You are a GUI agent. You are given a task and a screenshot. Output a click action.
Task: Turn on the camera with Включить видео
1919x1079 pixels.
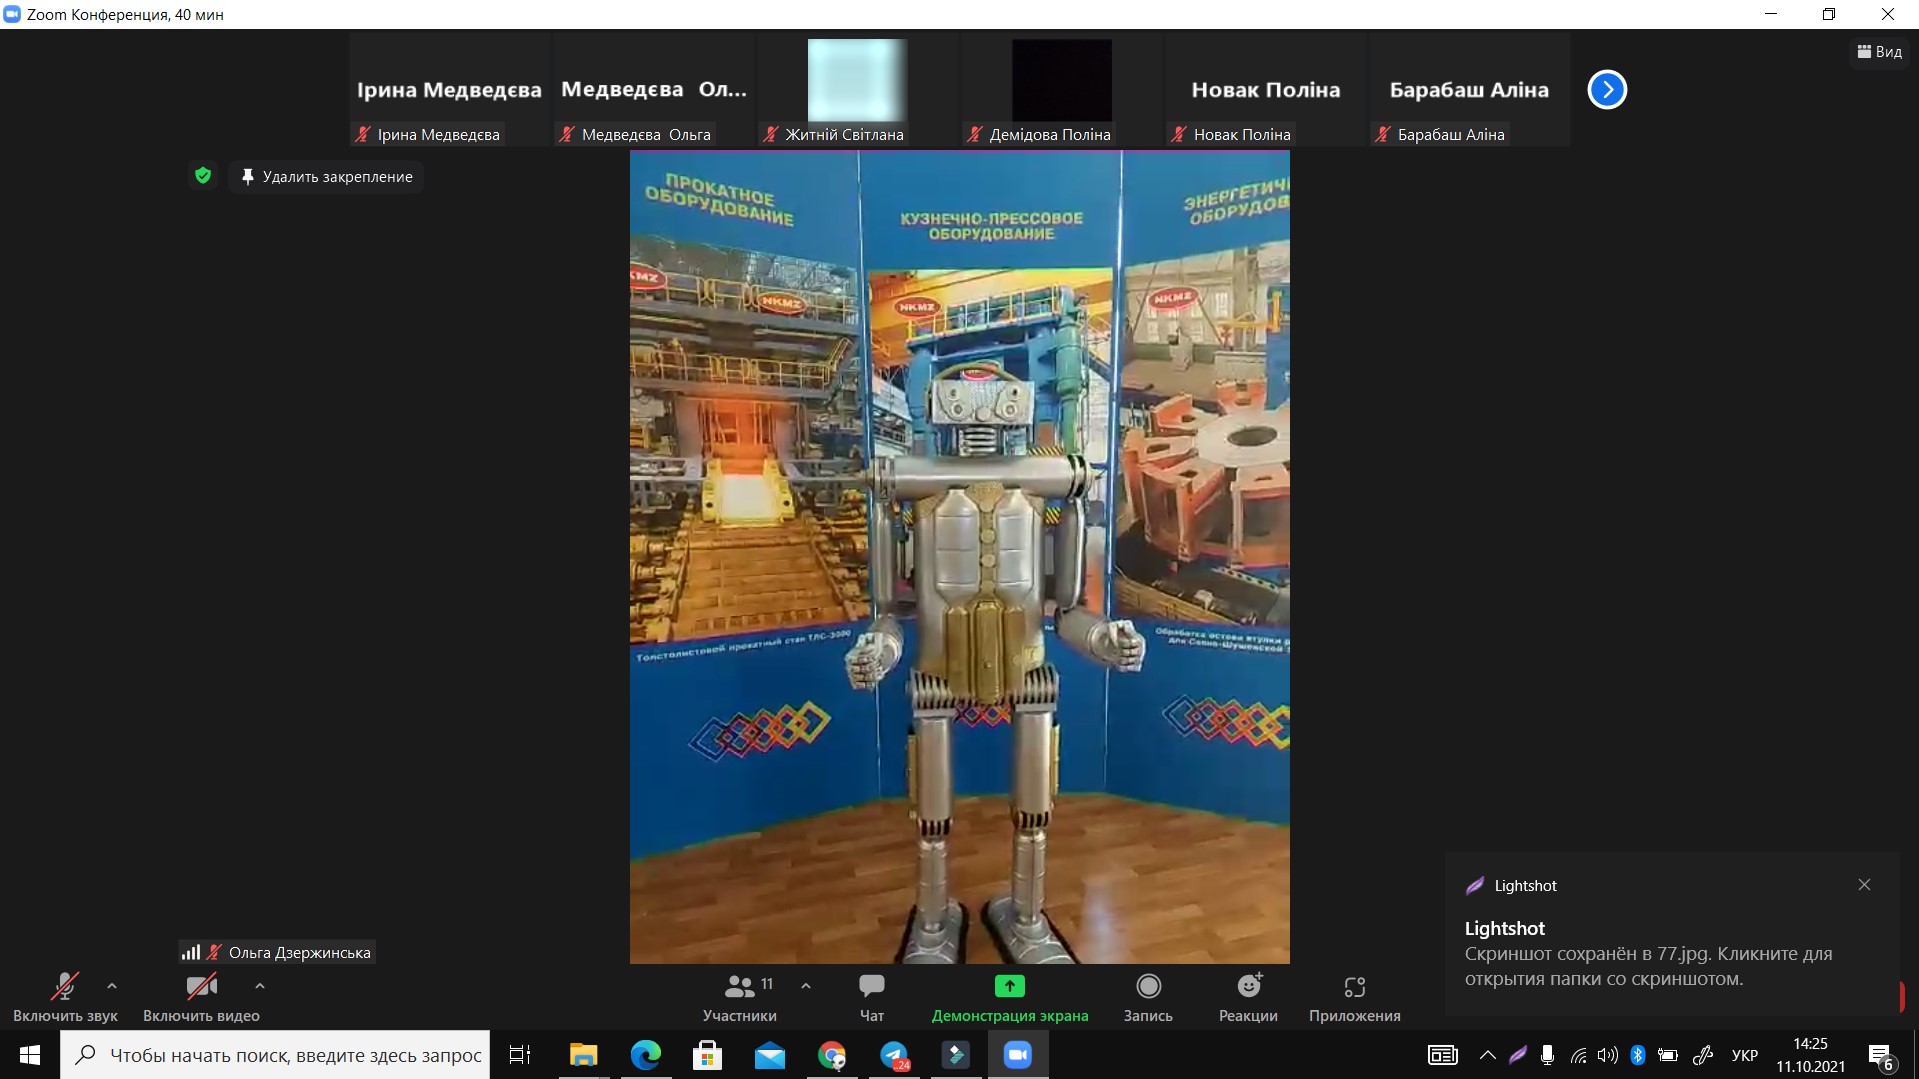pyautogui.click(x=201, y=997)
